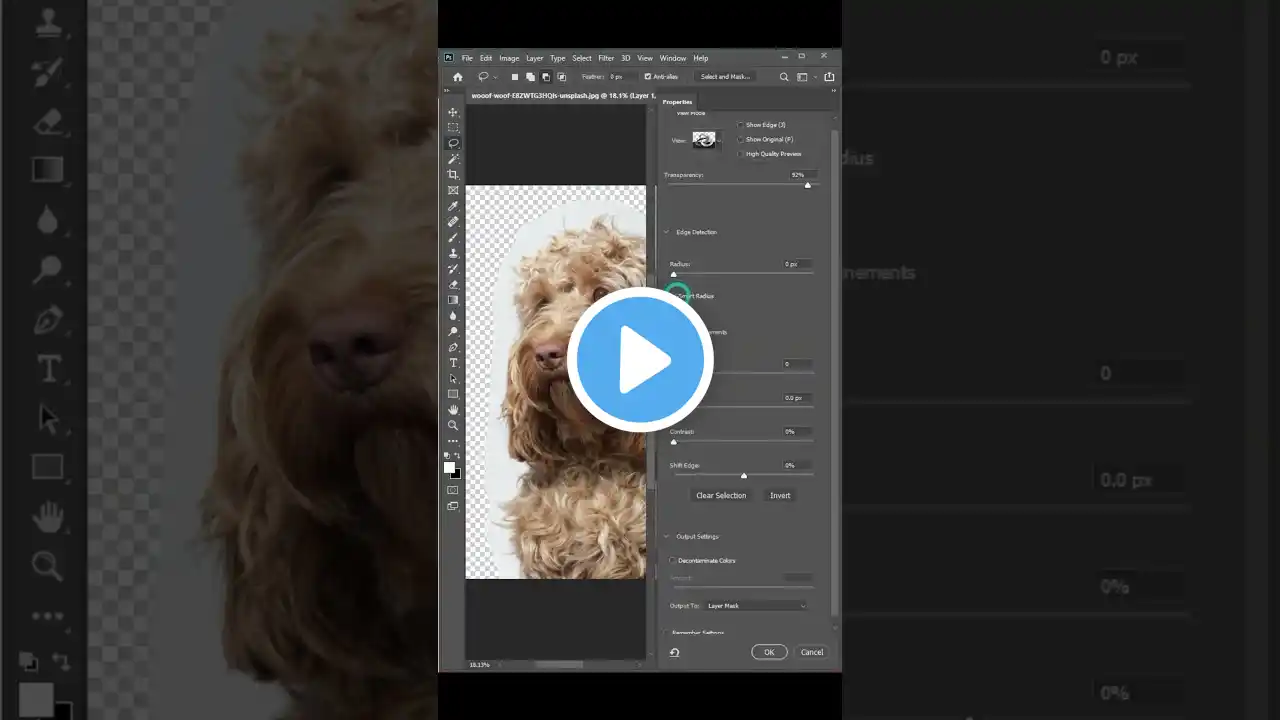Screen dimensions: 1280x720
Task: Click the Cancel button
Action: (812, 652)
